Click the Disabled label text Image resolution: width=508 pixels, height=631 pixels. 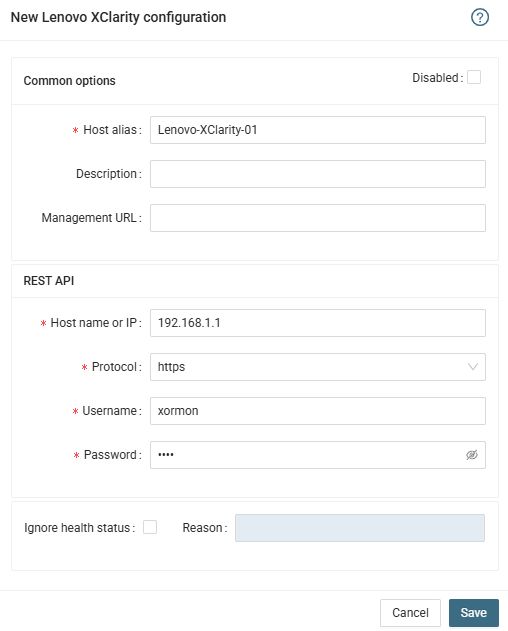point(437,78)
